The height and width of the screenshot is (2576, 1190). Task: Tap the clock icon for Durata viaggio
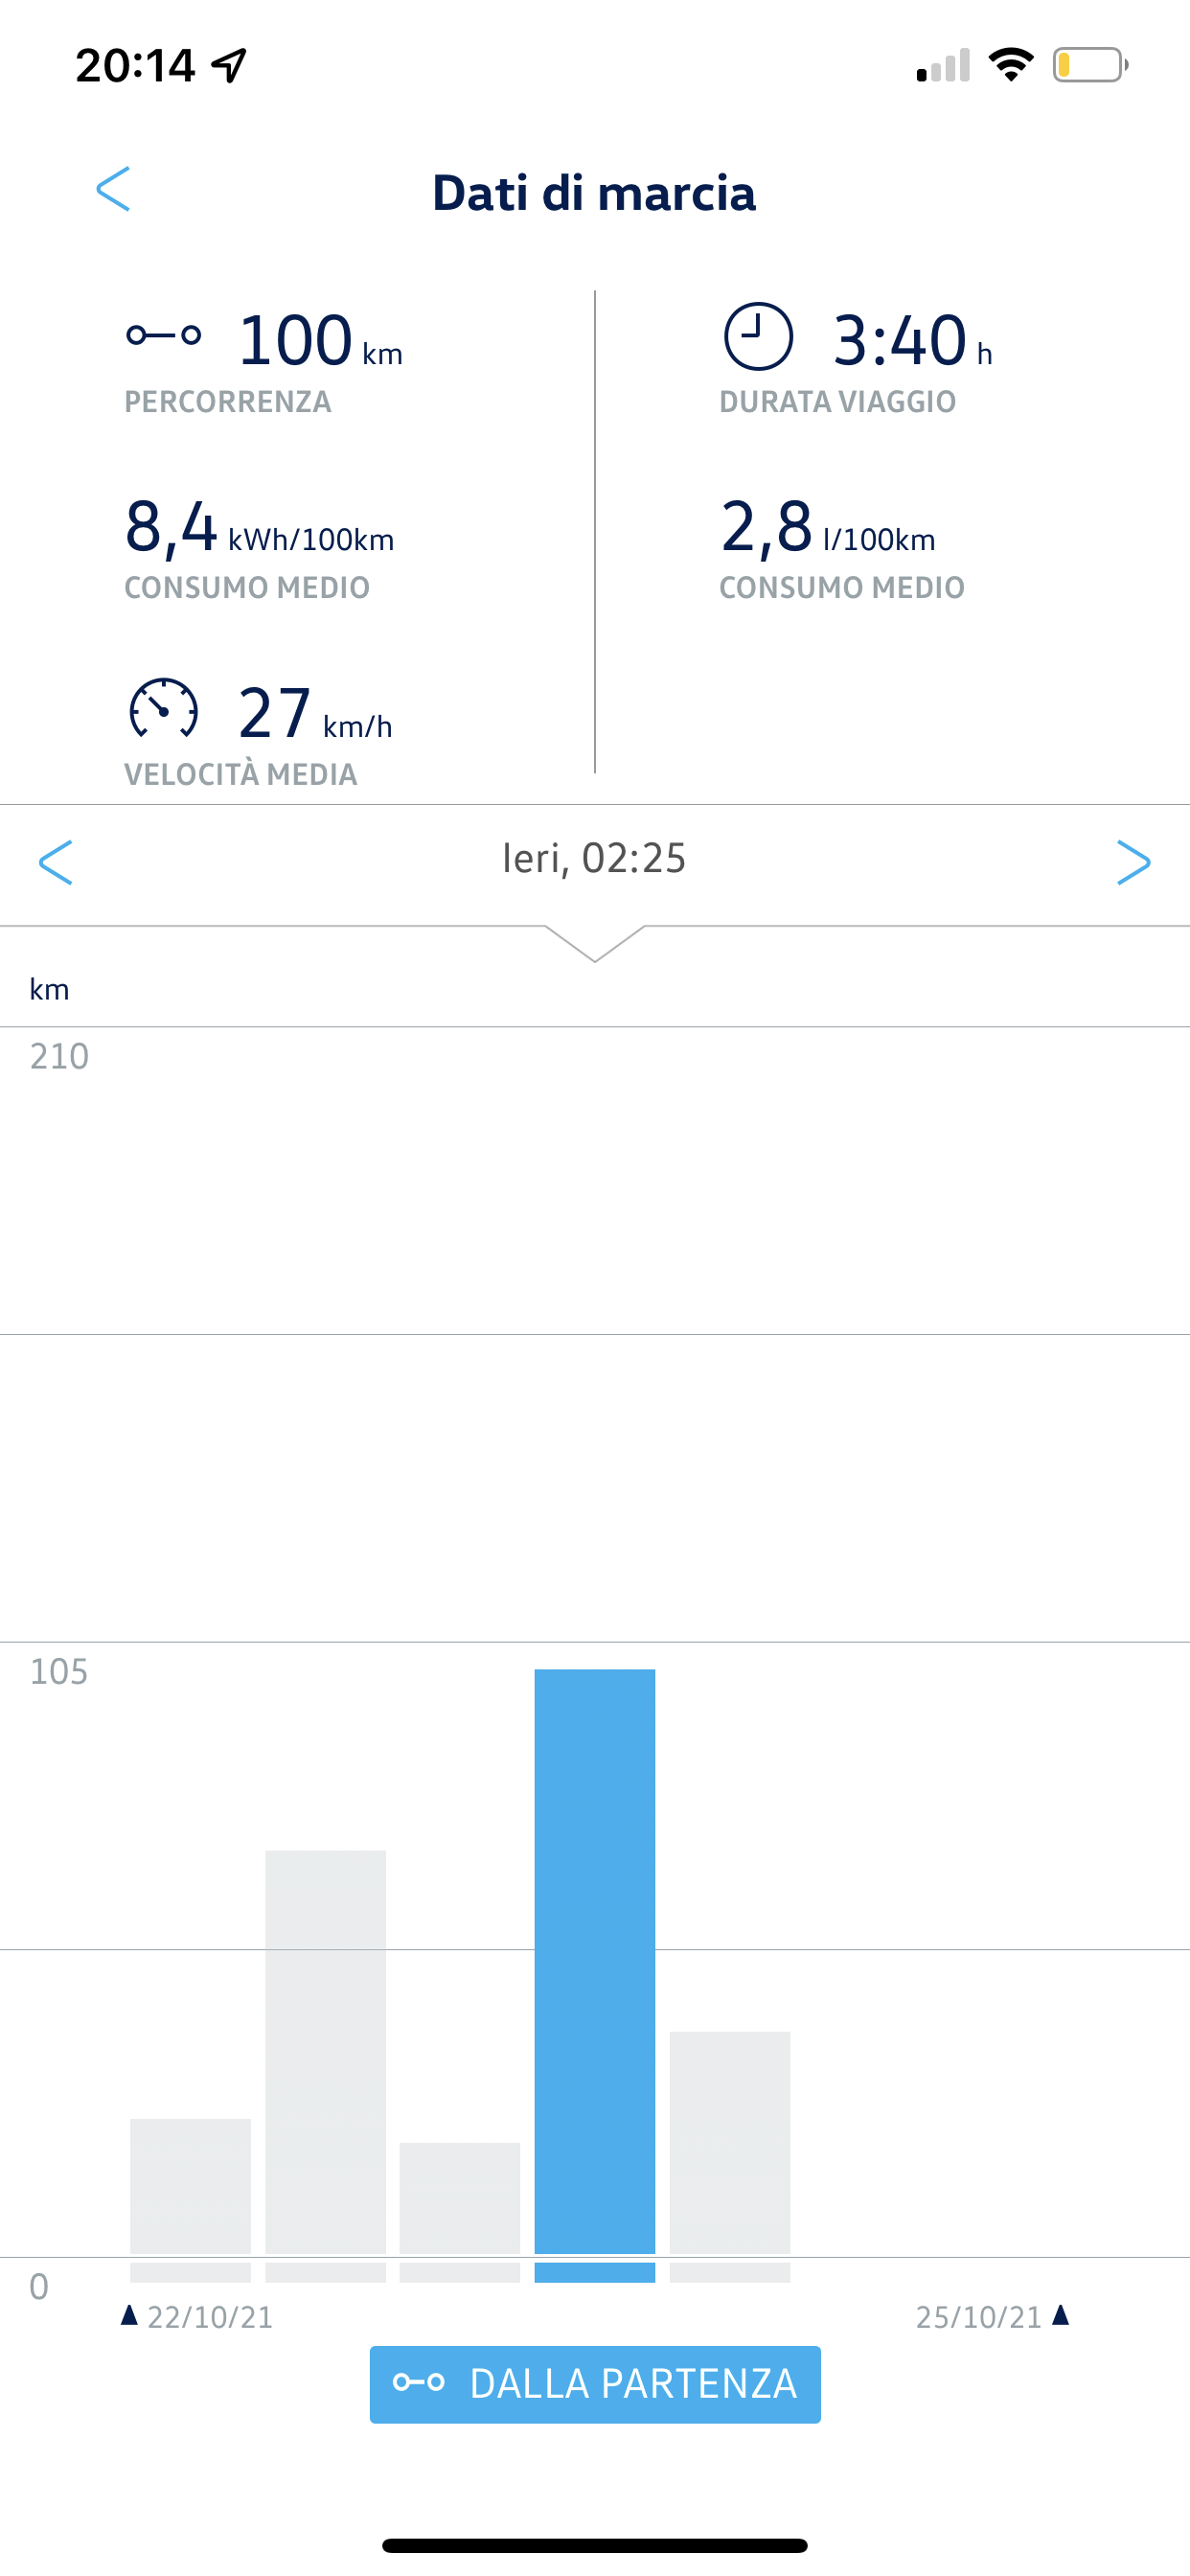coord(758,337)
